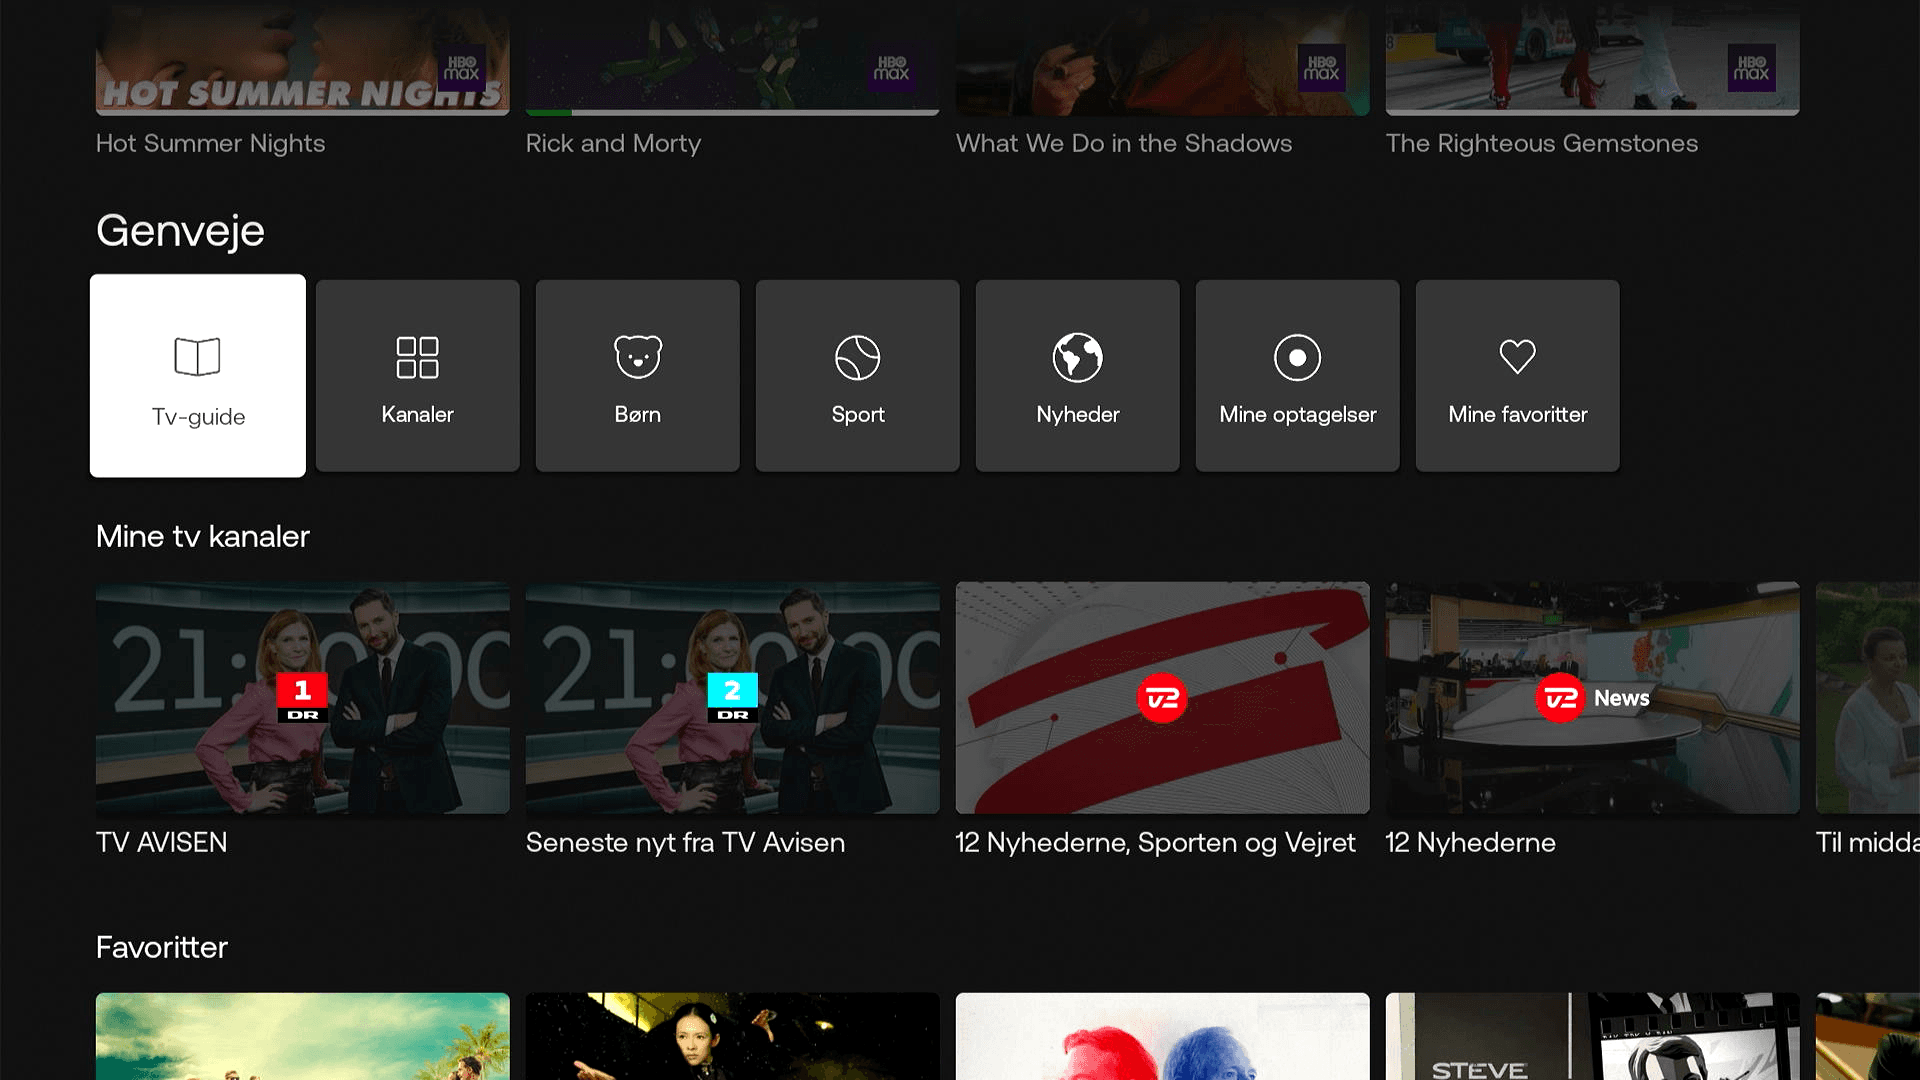The height and width of the screenshot is (1080, 1920).
Task: Select the Nyheder globe icon
Action: tap(1077, 357)
